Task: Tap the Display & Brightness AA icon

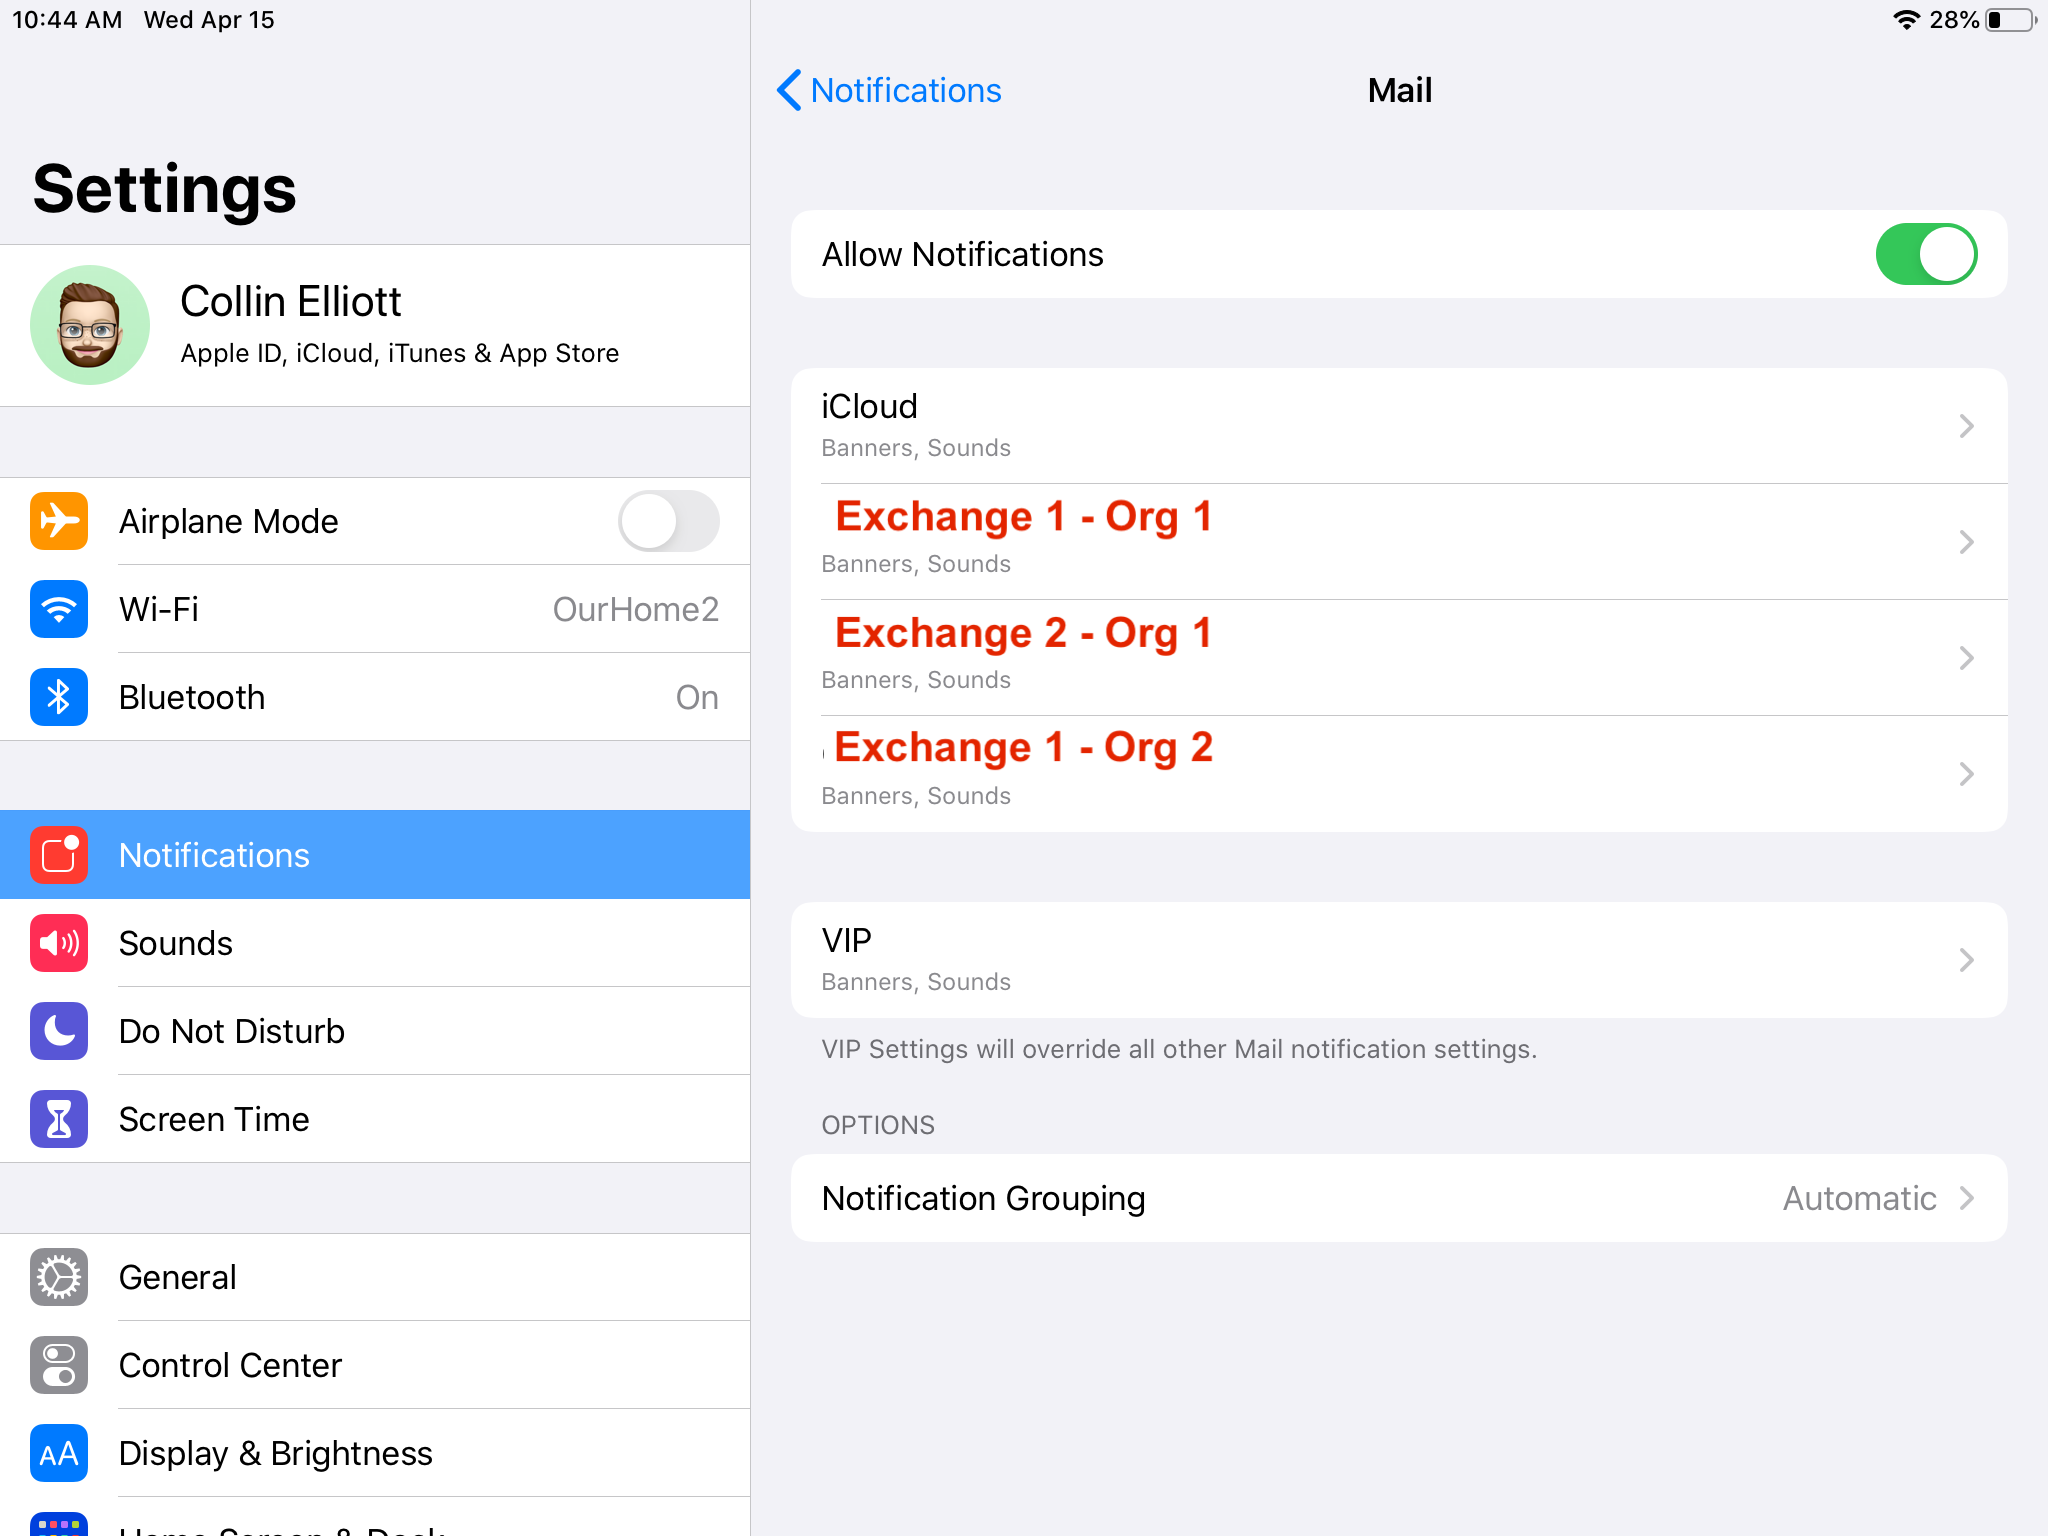Action: (59, 1453)
